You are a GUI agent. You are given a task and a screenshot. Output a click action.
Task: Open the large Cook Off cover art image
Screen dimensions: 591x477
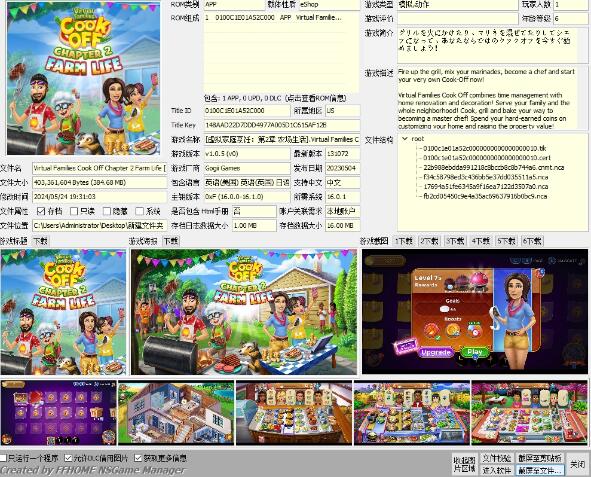[x=83, y=78]
